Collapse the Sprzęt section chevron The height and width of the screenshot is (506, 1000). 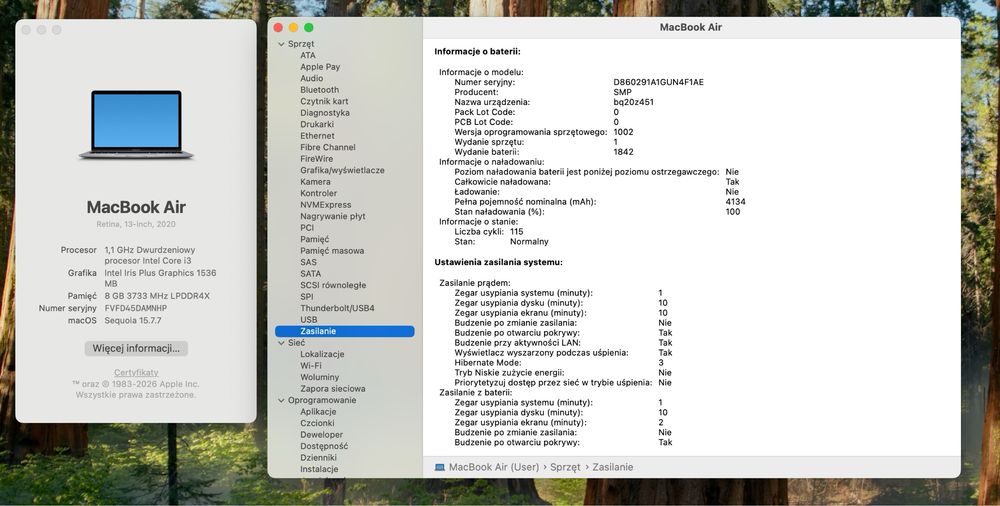[x=281, y=44]
